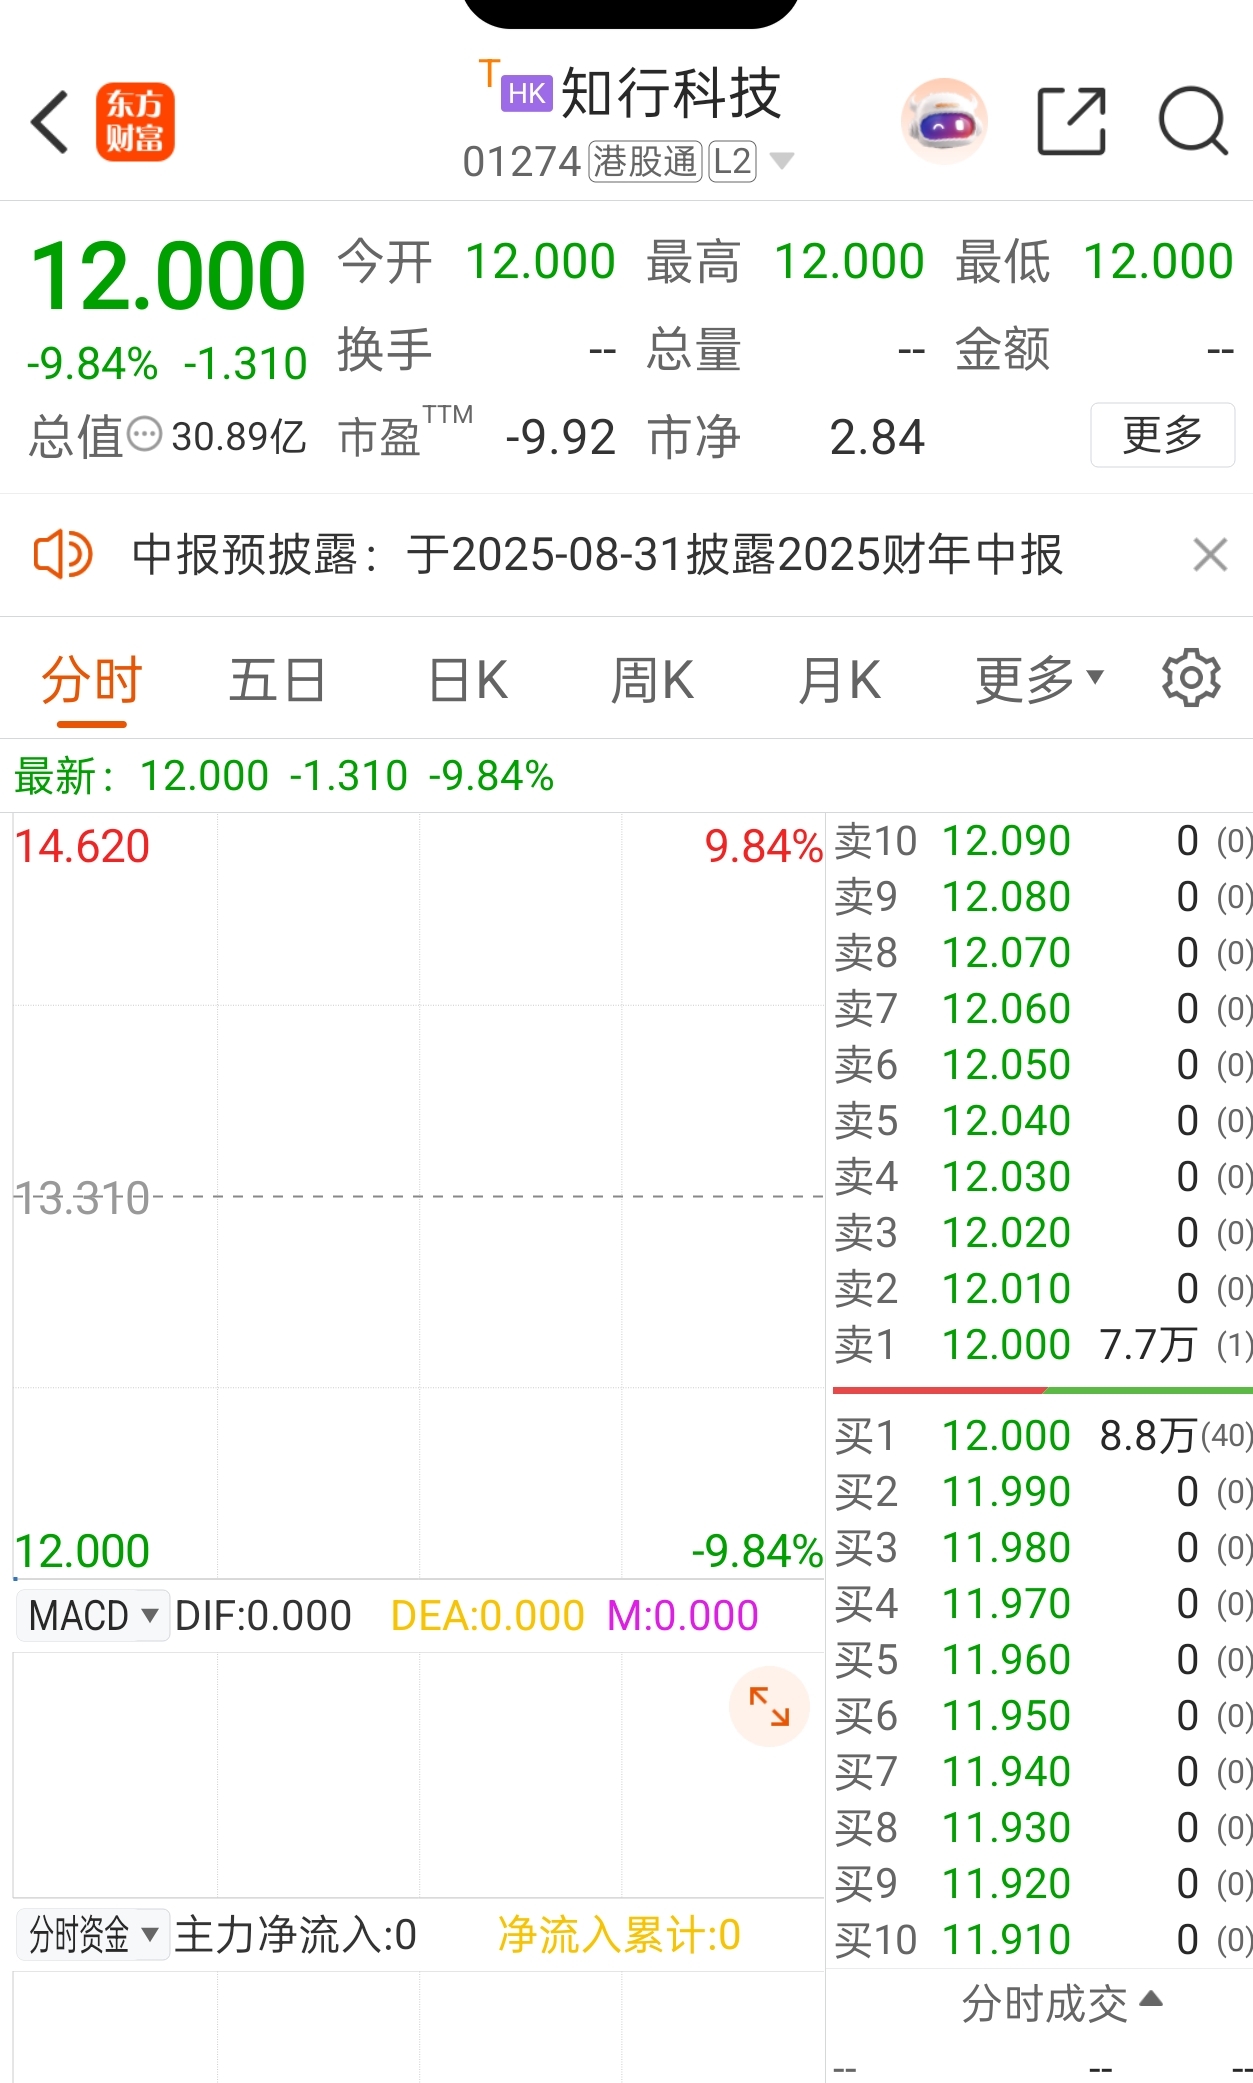Screen dimensions: 1253x2083
Task: Select the 买5 11.960 order row
Action: 1043,1660
